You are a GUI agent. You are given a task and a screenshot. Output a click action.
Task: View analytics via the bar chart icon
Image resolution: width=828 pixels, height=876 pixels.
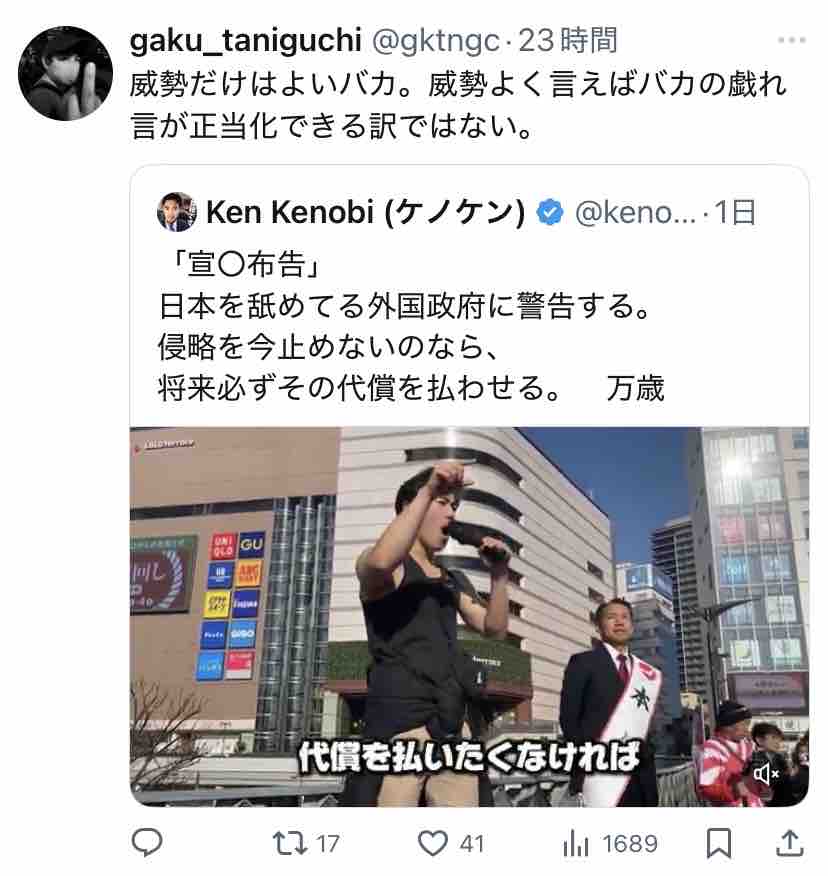point(576,843)
